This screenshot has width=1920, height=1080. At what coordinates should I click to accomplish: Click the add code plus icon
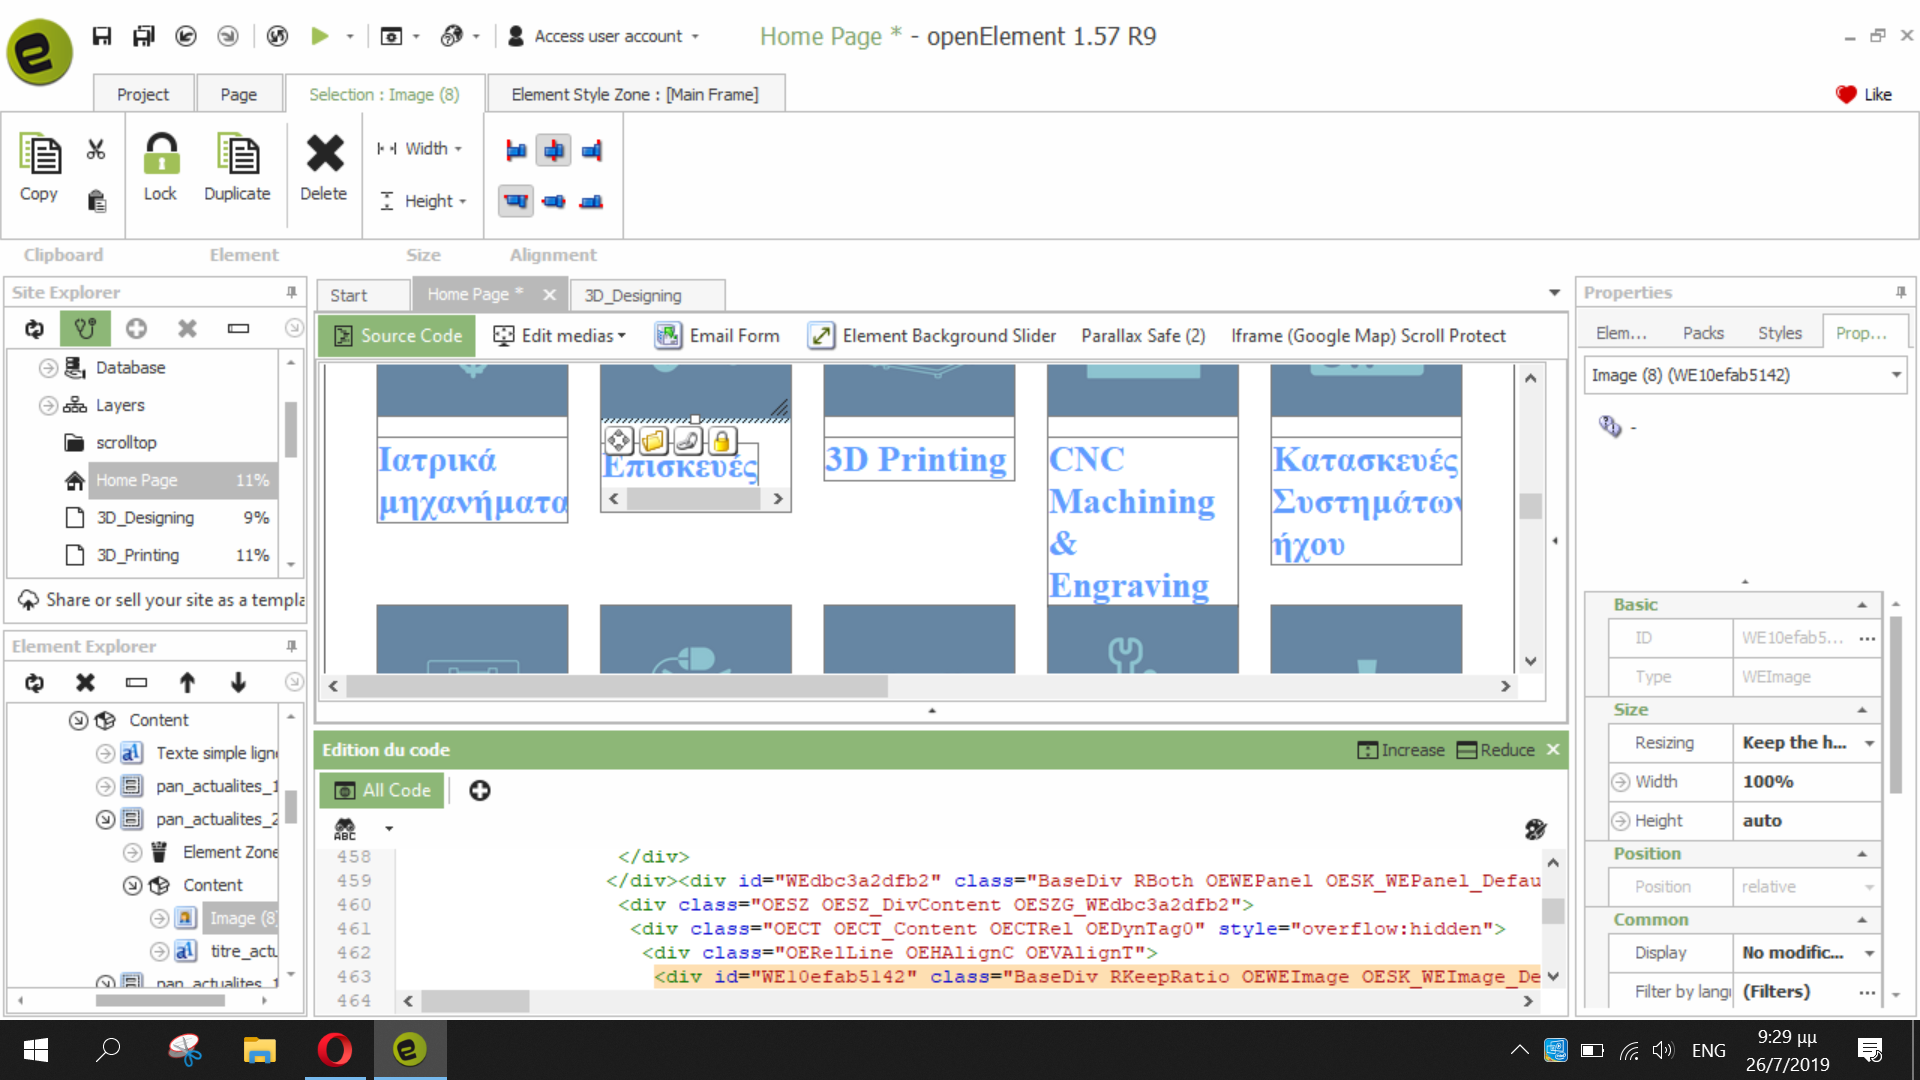480,791
